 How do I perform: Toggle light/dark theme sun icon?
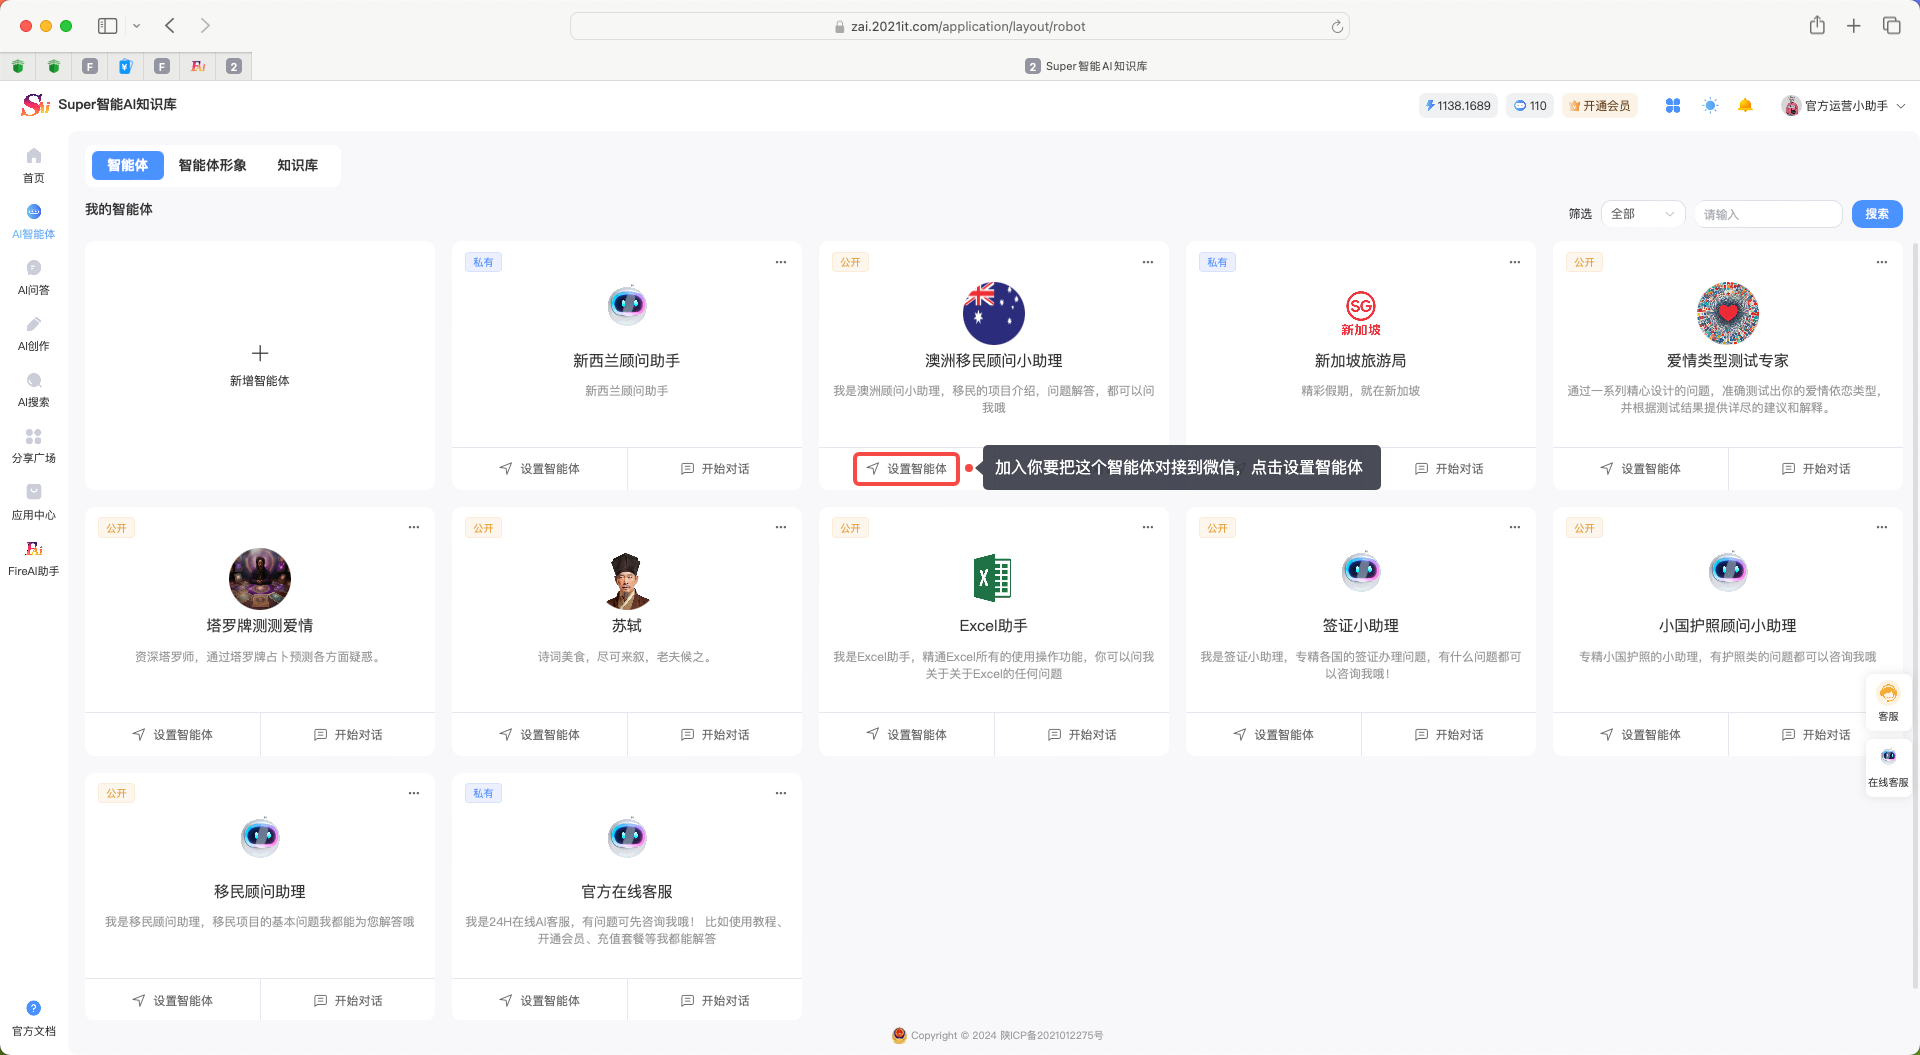pyautogui.click(x=1710, y=106)
